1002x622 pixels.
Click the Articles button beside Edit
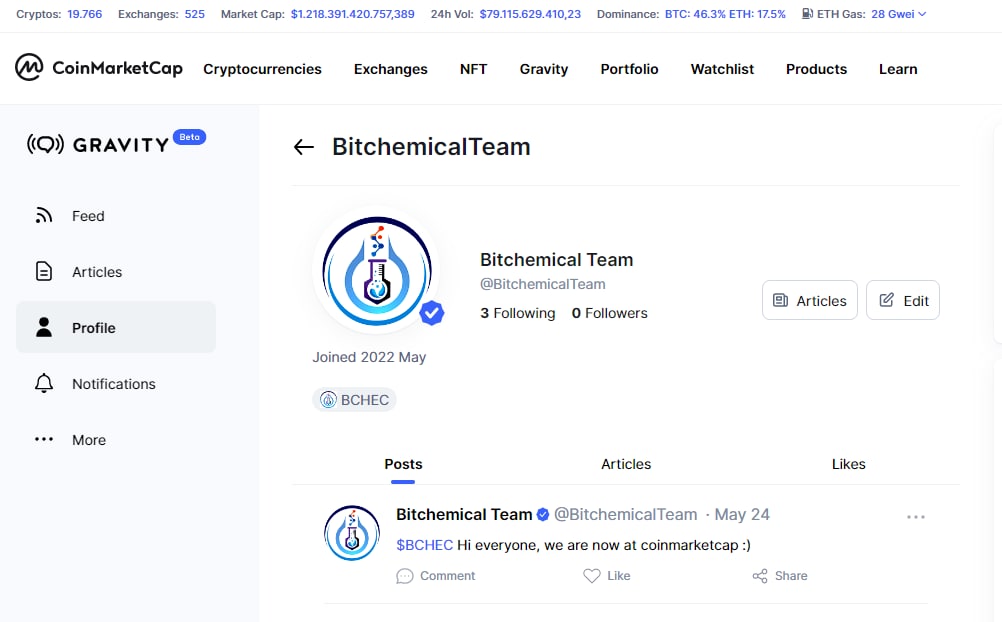point(810,300)
